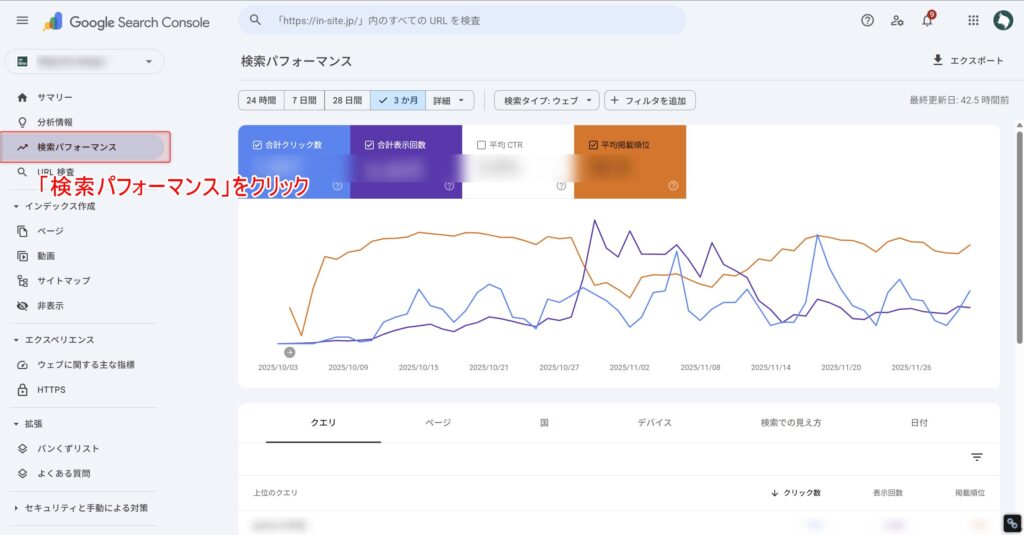Open the help question mark icon

click(867, 20)
